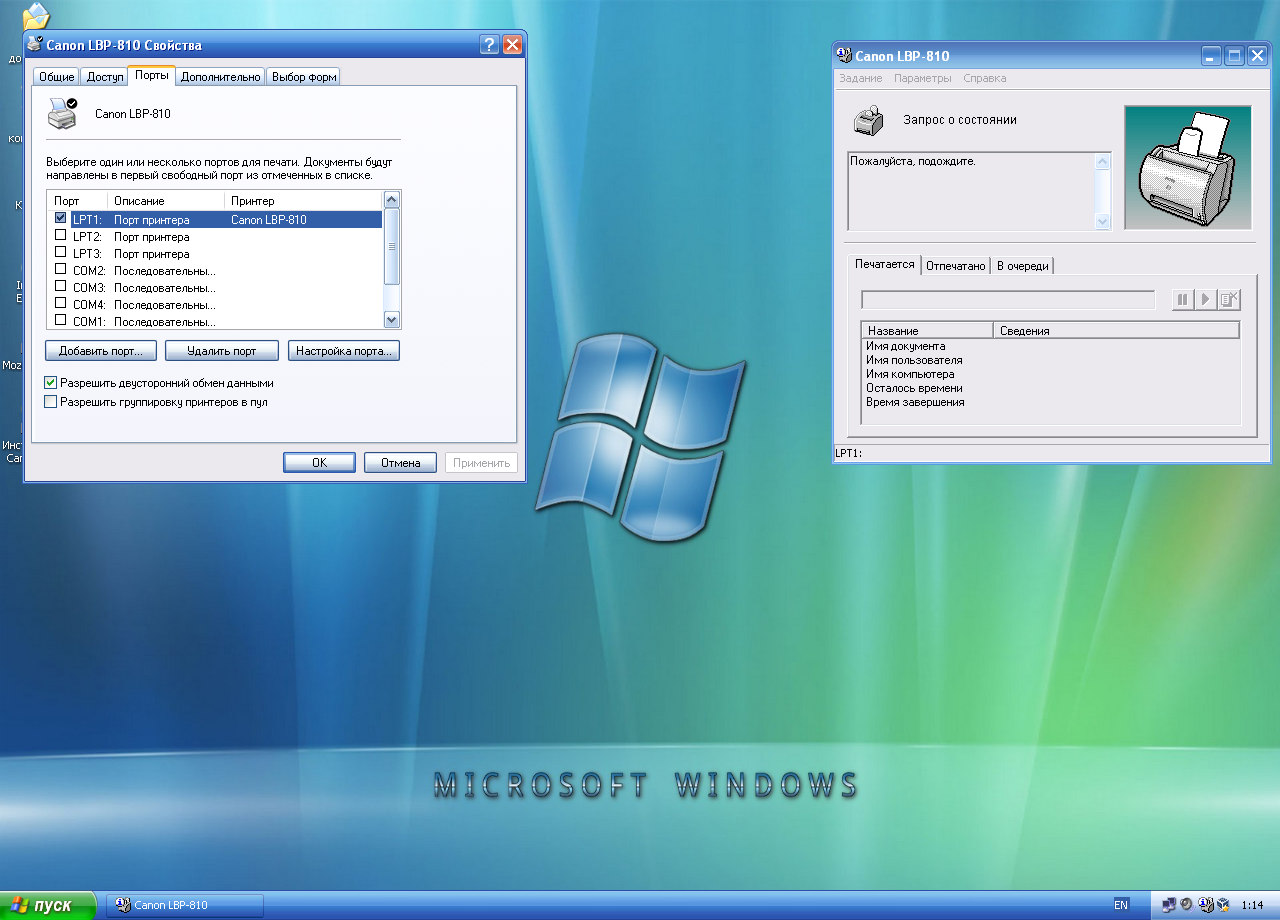Viewport: 1280px width, 920px height.
Task: Open the Задание menu
Action: tap(861, 78)
